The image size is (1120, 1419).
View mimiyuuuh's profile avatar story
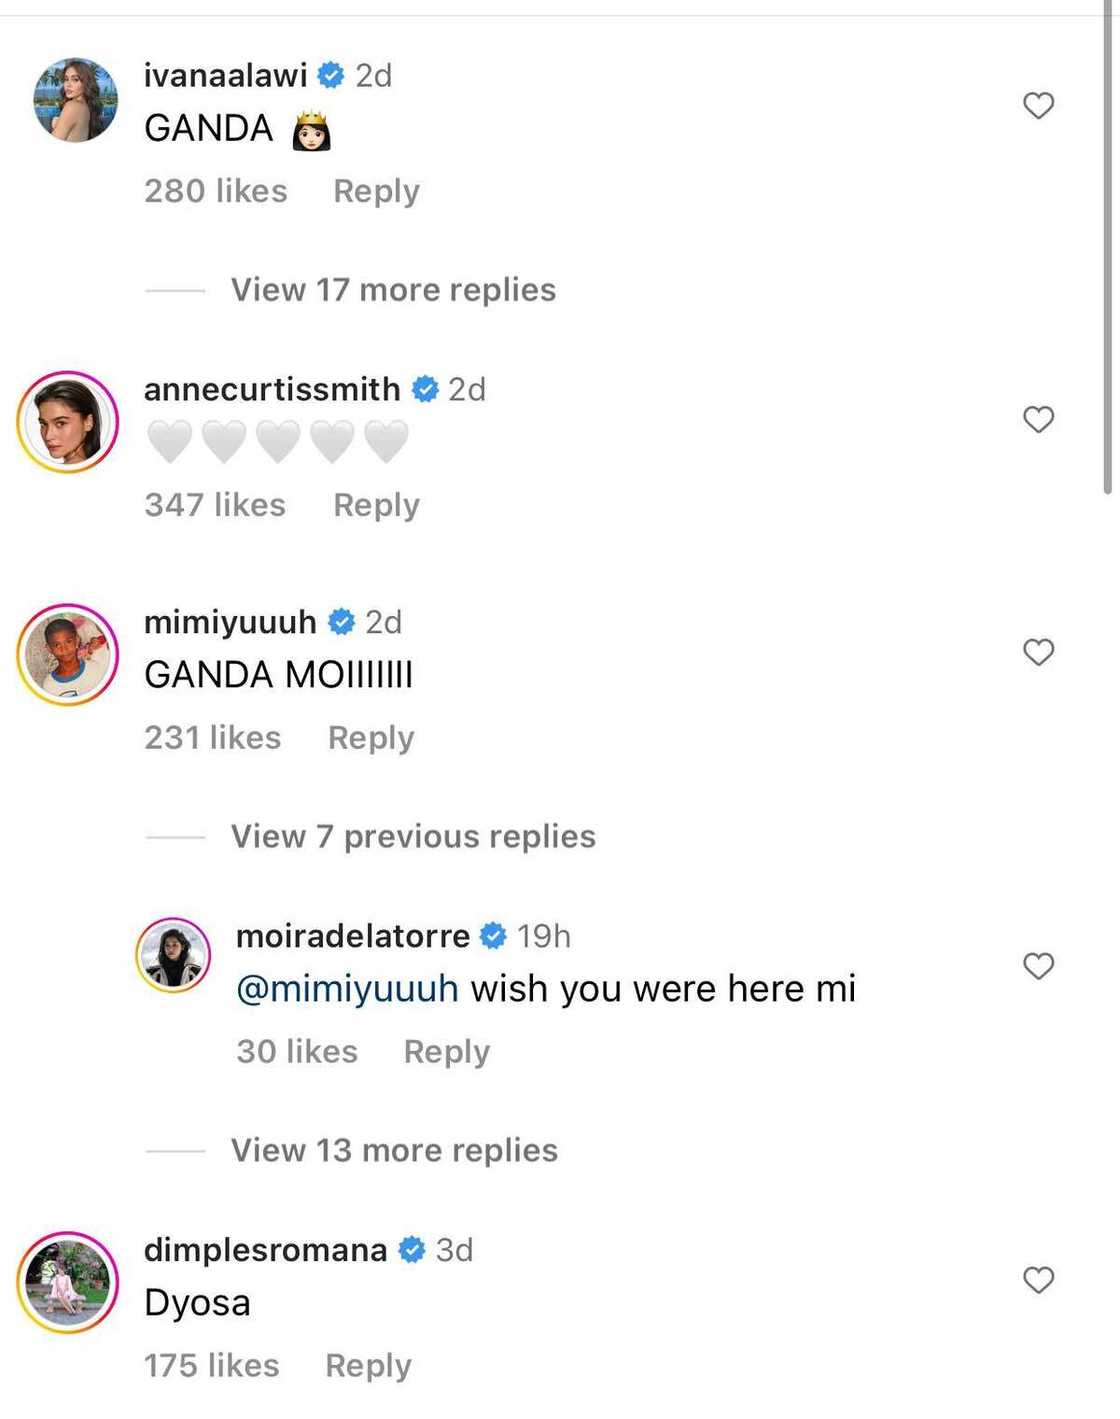point(68,654)
